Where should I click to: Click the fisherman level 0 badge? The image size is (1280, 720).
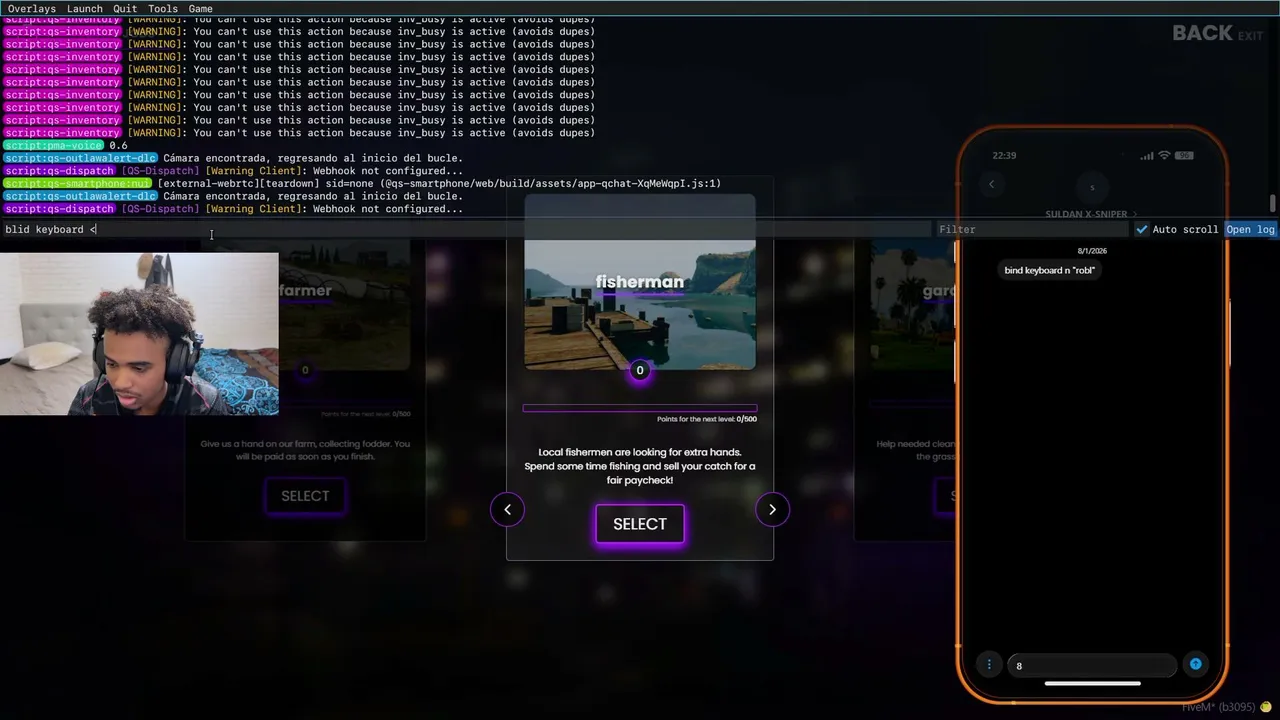pos(640,371)
